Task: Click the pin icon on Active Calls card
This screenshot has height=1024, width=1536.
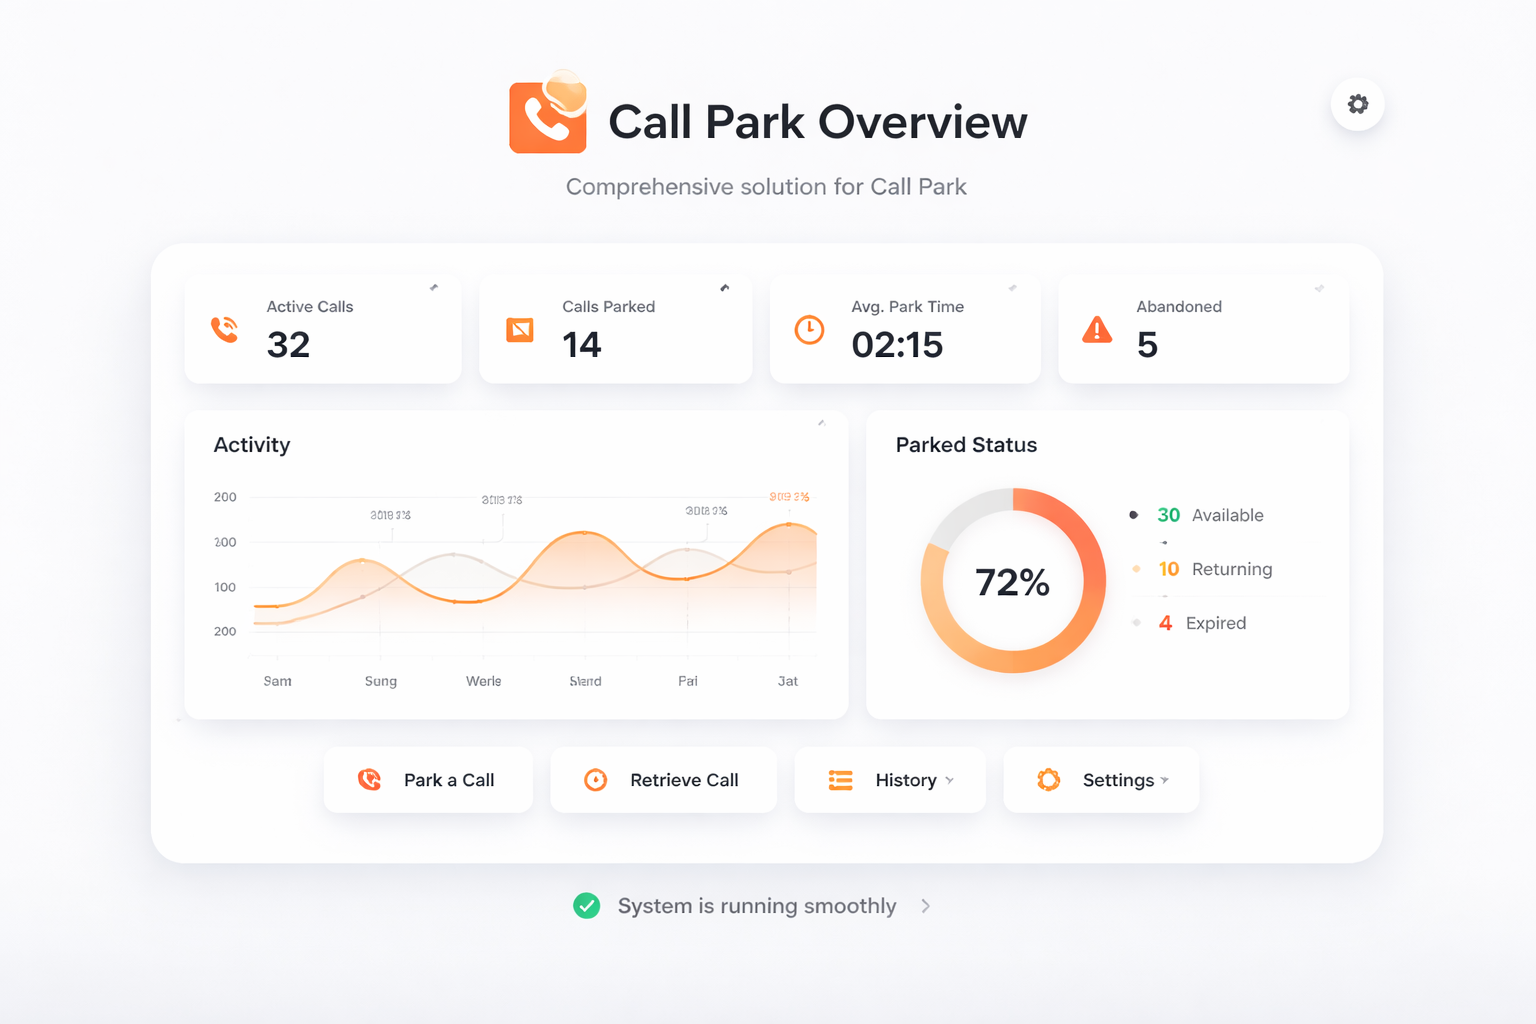Action: [x=434, y=288]
